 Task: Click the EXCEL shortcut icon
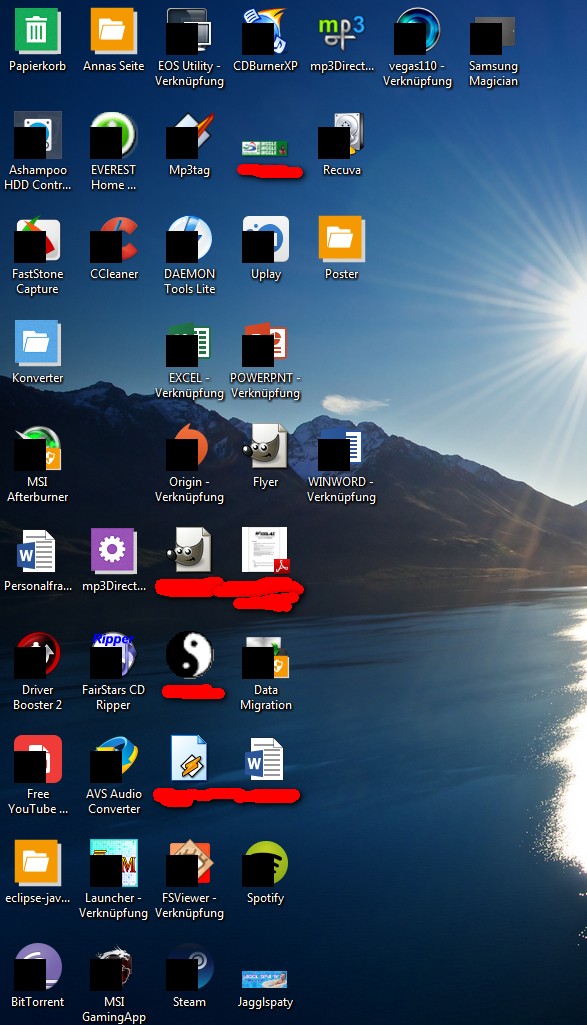[x=189, y=343]
